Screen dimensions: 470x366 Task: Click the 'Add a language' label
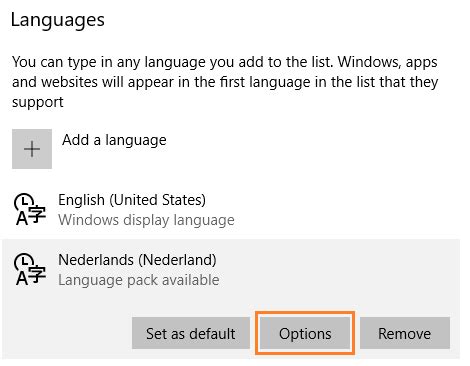click(x=114, y=140)
